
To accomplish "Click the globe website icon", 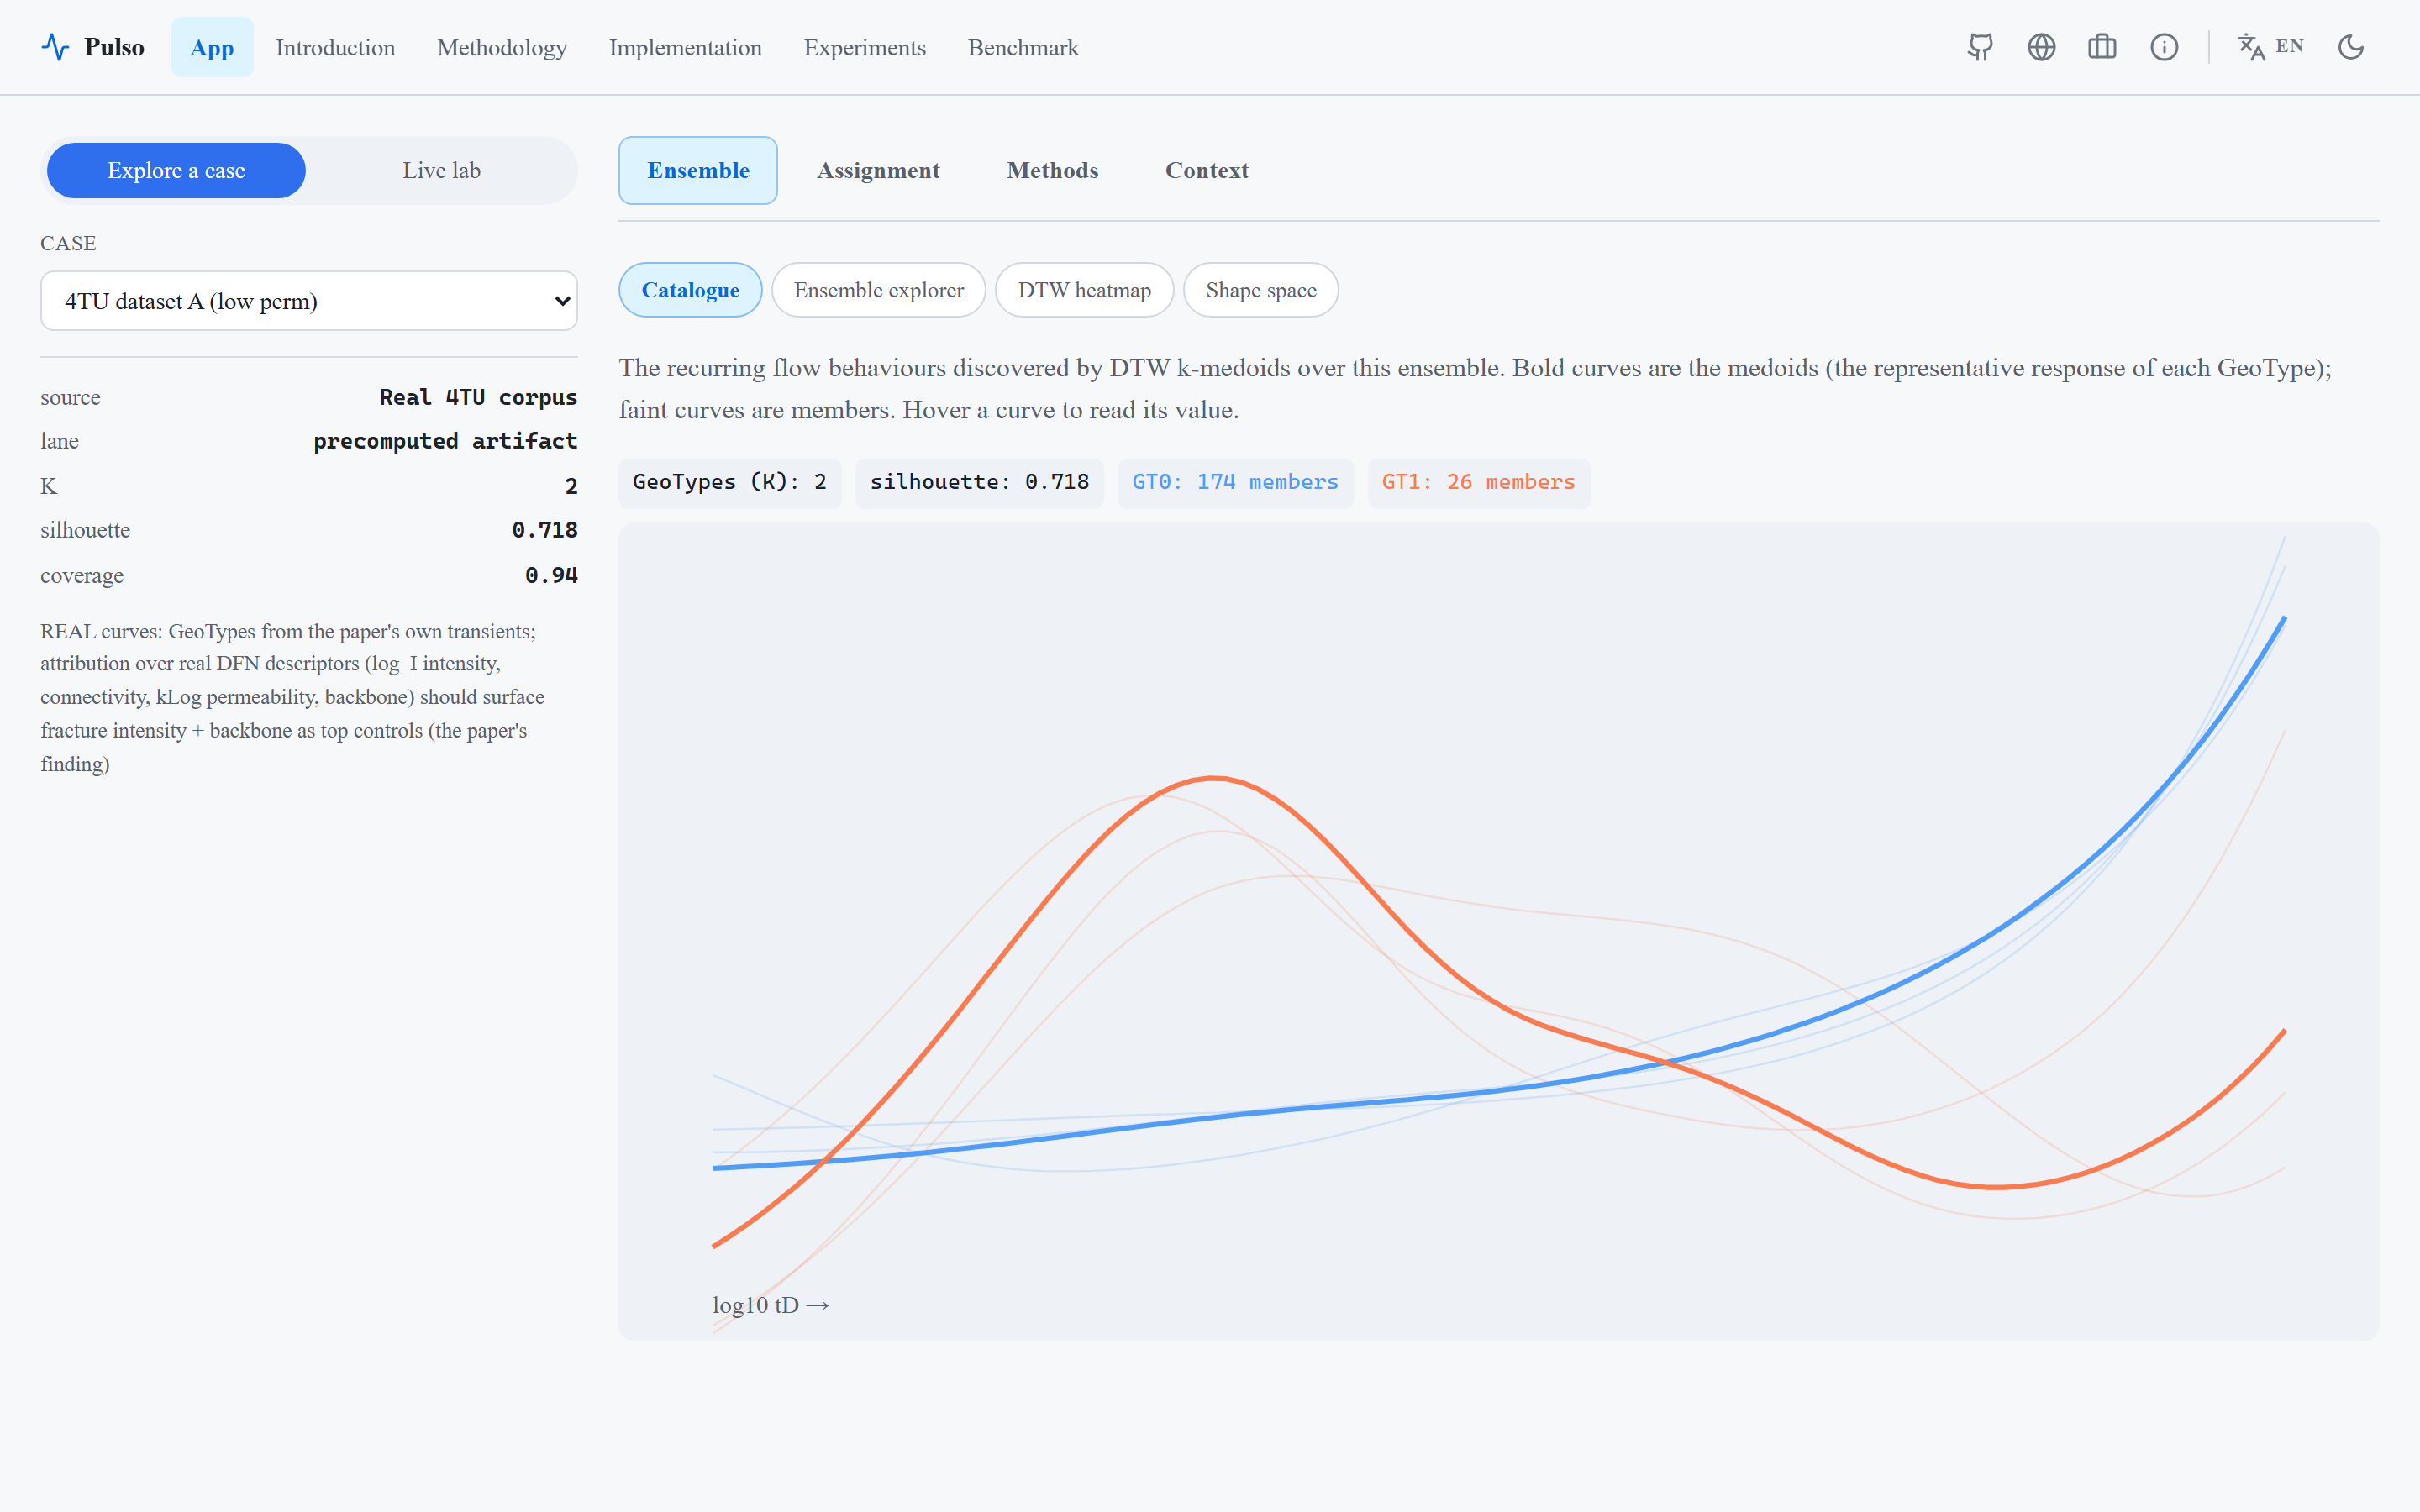I will (2041, 47).
